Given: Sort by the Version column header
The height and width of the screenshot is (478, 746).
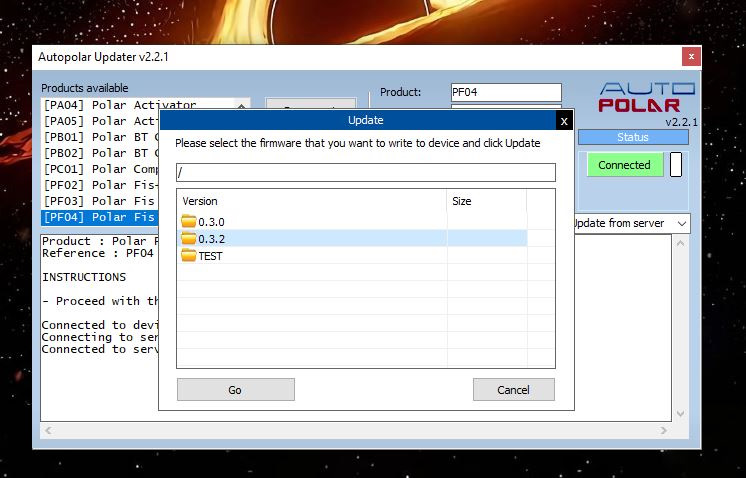Looking at the screenshot, I should 312,201.
